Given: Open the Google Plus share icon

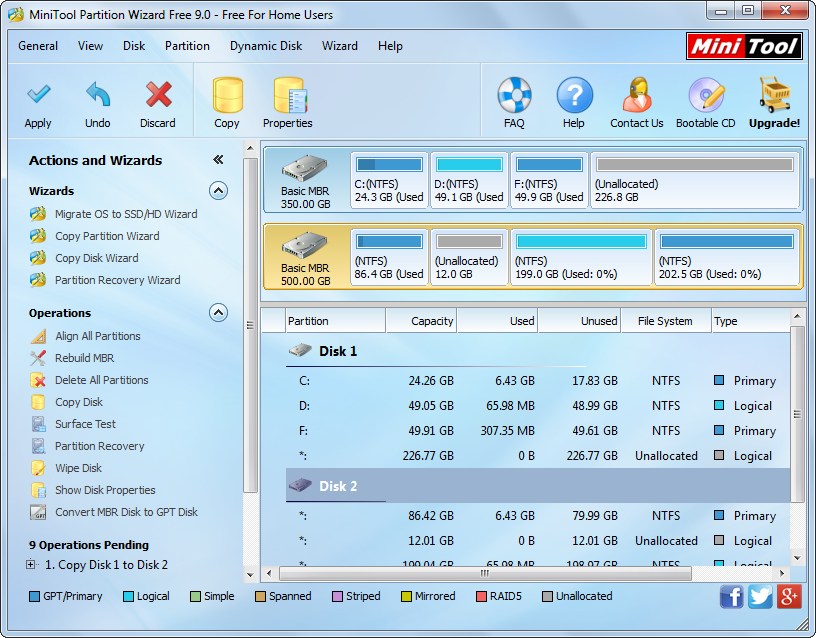Looking at the screenshot, I should click(x=789, y=596).
